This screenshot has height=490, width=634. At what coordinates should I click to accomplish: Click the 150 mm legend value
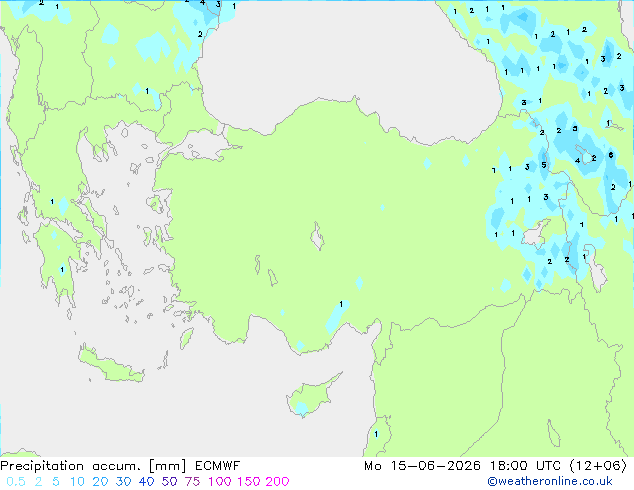click(249, 482)
